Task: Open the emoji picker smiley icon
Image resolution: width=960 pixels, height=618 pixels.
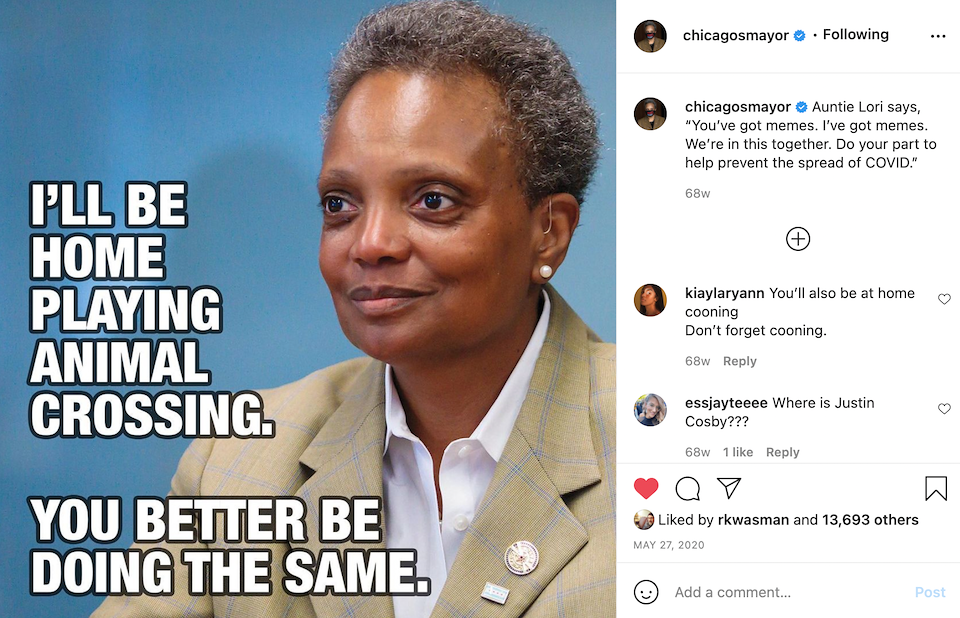Action: click(x=646, y=592)
